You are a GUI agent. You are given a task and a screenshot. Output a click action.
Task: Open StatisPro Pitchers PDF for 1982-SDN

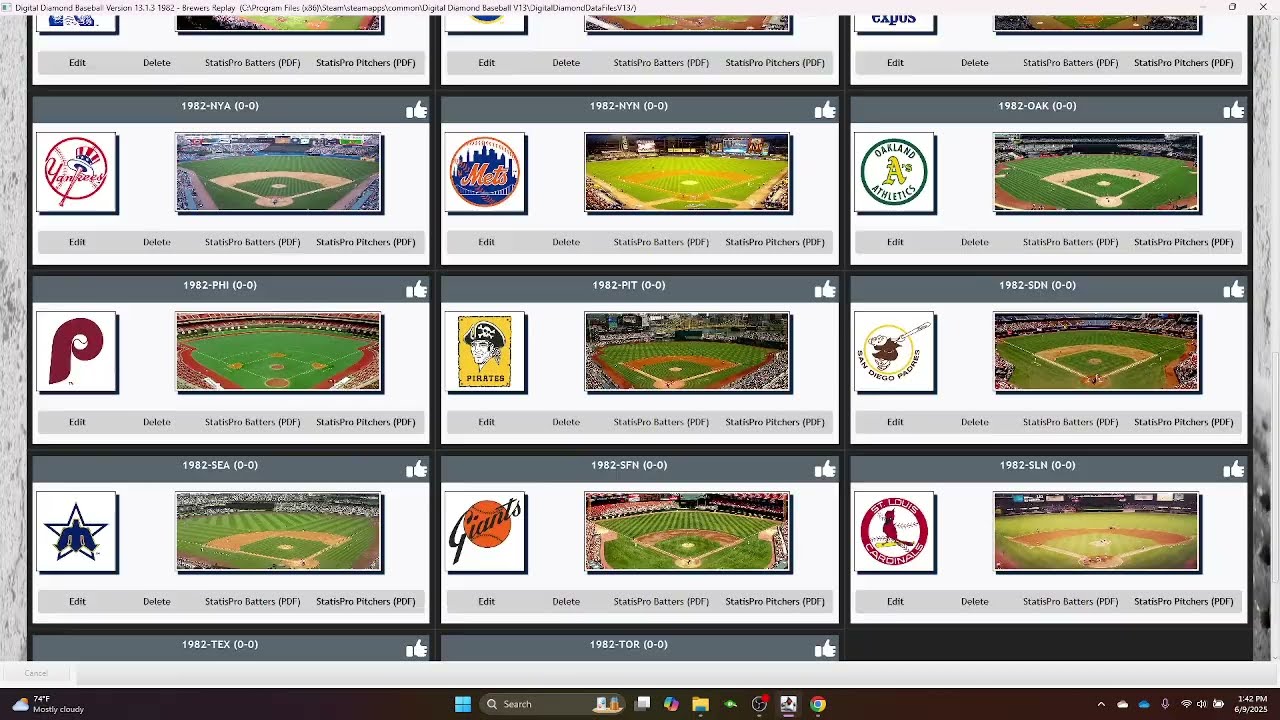coord(1184,422)
